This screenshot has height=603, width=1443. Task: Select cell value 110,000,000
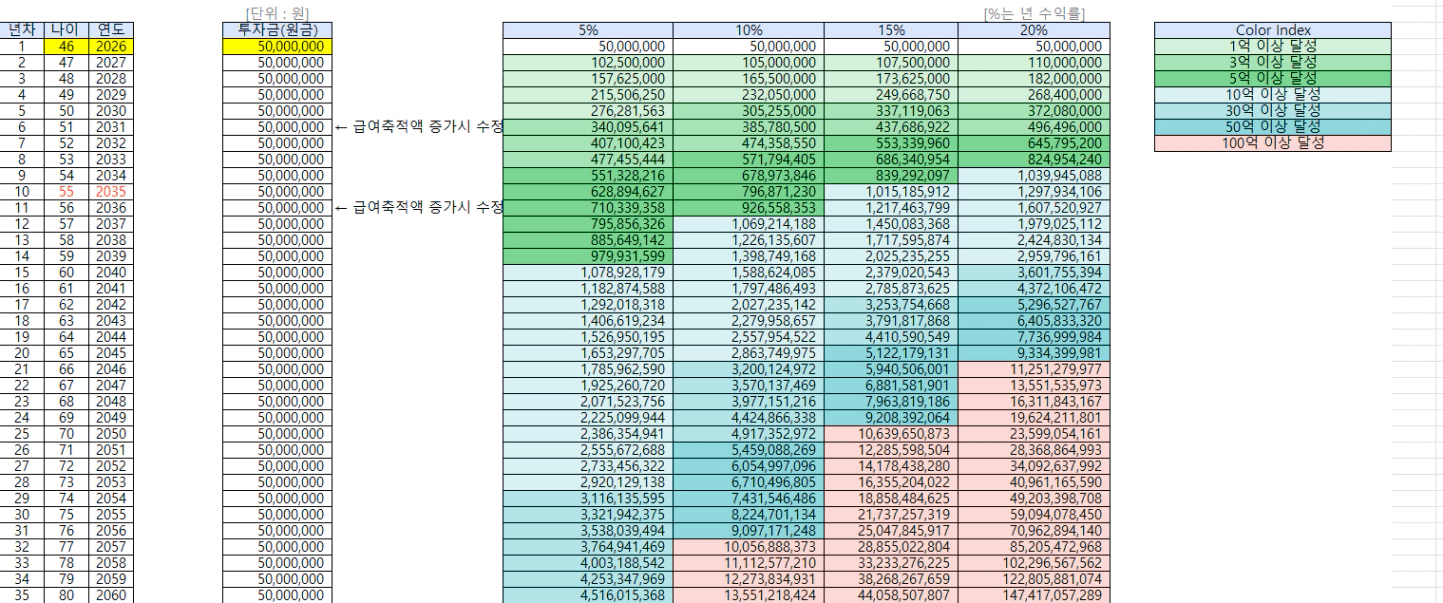[1032, 62]
